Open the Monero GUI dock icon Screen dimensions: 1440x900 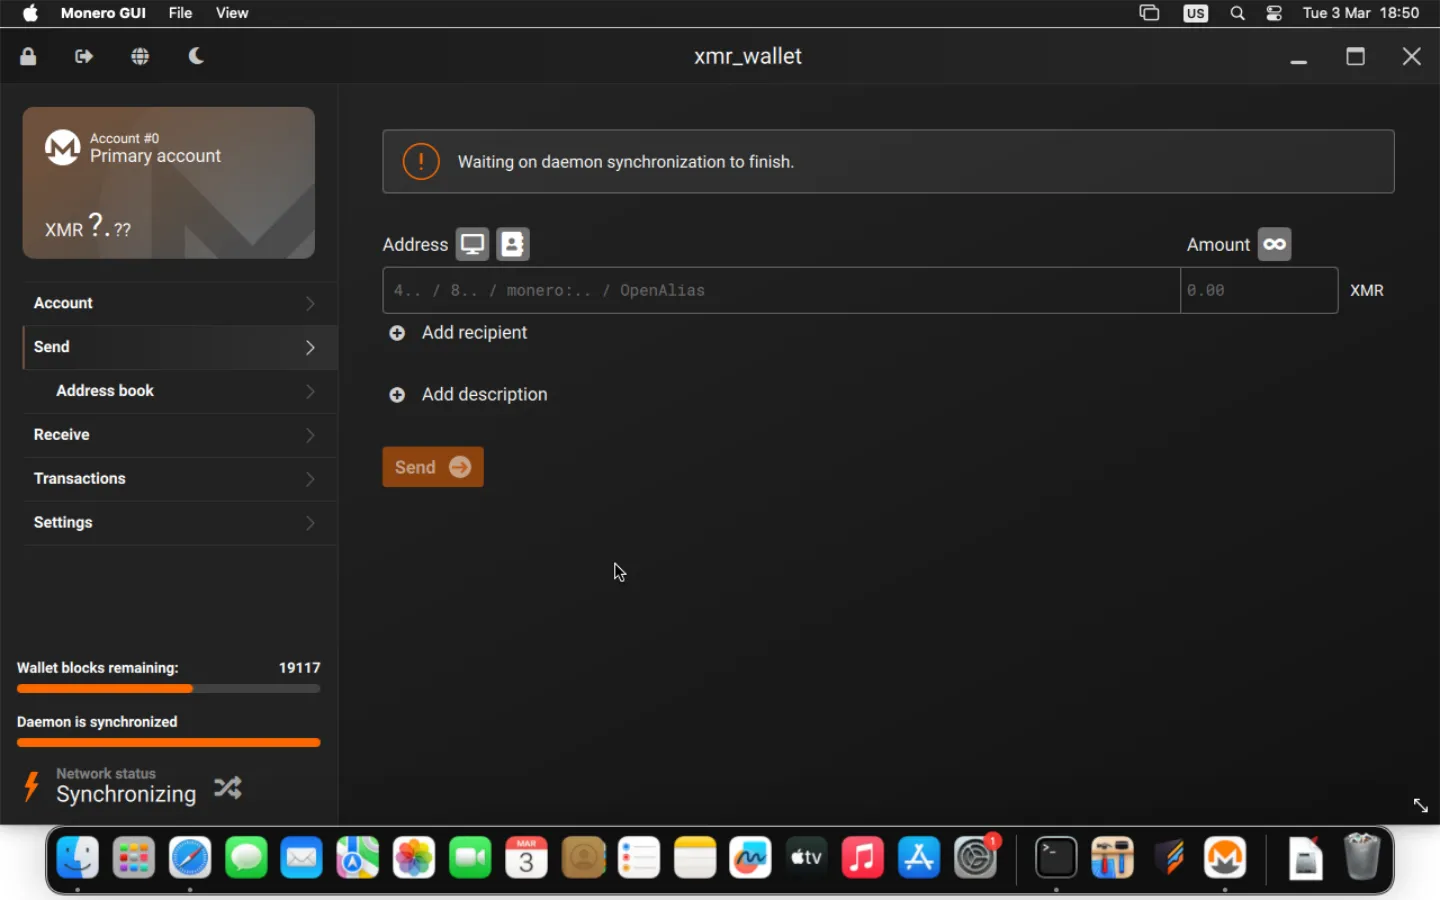(x=1225, y=858)
